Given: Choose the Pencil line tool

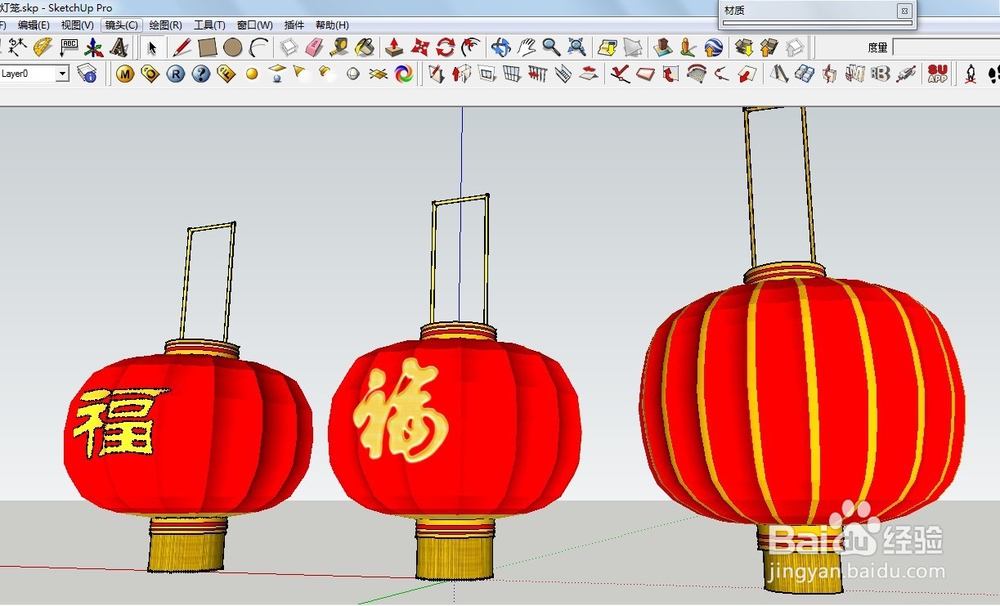Looking at the screenshot, I should (182, 48).
